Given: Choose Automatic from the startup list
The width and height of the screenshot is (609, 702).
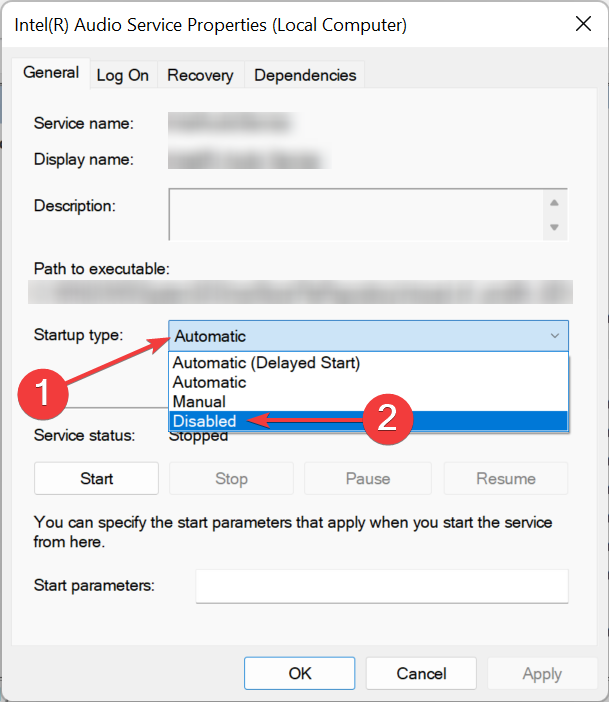Looking at the screenshot, I should 368,382.
